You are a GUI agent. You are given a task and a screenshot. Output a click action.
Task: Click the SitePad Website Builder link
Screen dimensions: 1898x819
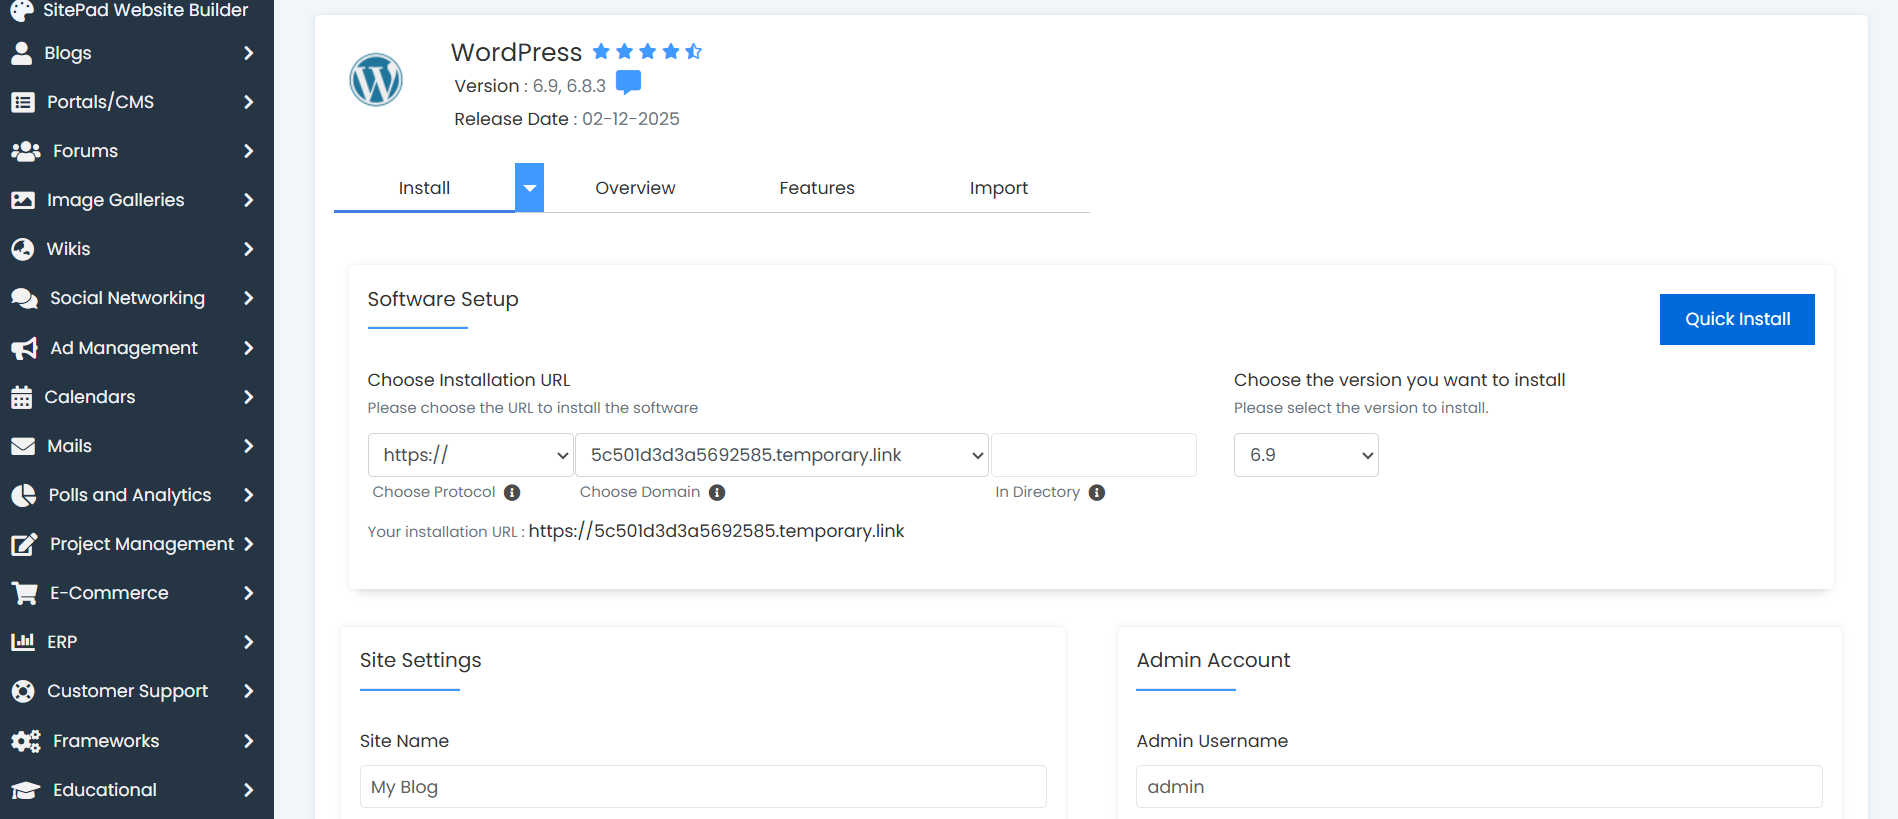pyautogui.click(x=146, y=10)
